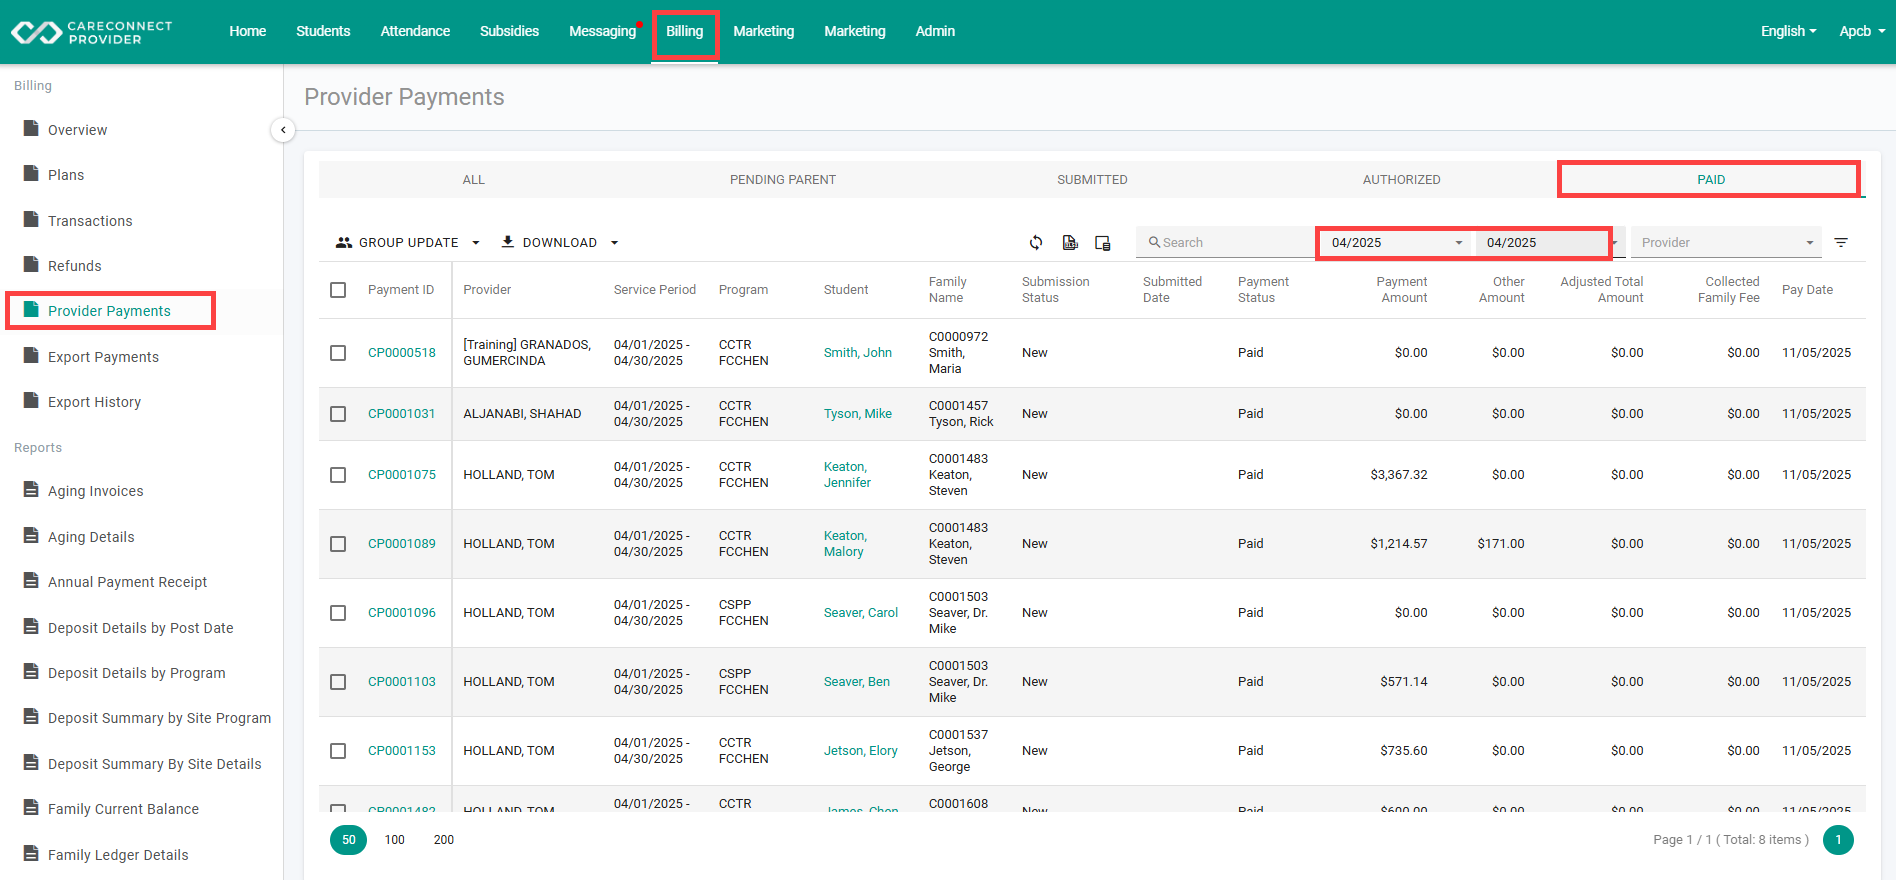This screenshot has height=880, width=1896.
Task: Open the Attendance menu
Action: (415, 31)
